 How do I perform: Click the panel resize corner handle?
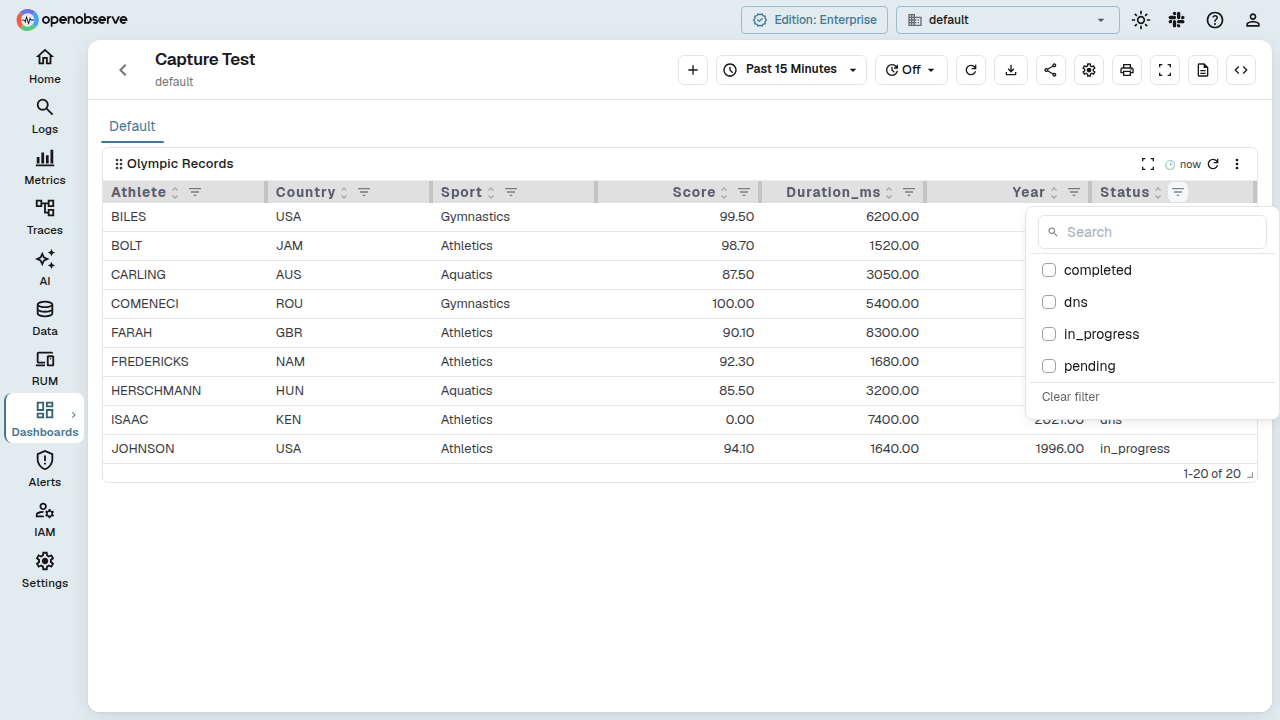(x=1250, y=476)
